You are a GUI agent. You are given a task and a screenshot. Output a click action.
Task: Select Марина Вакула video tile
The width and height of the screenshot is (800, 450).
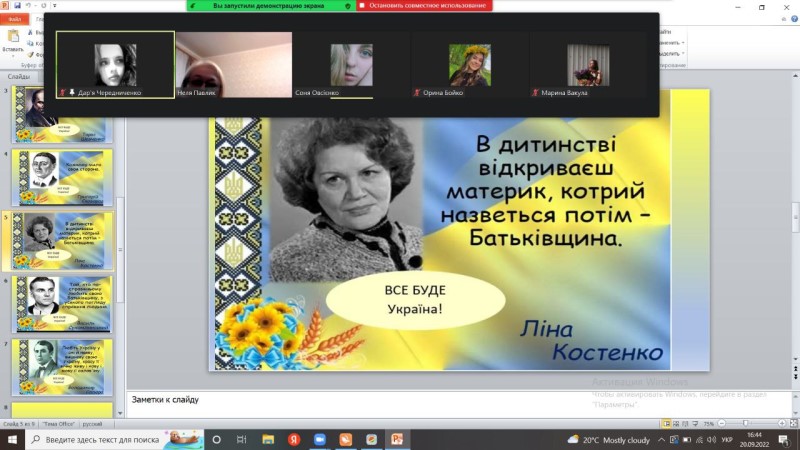tap(588, 65)
